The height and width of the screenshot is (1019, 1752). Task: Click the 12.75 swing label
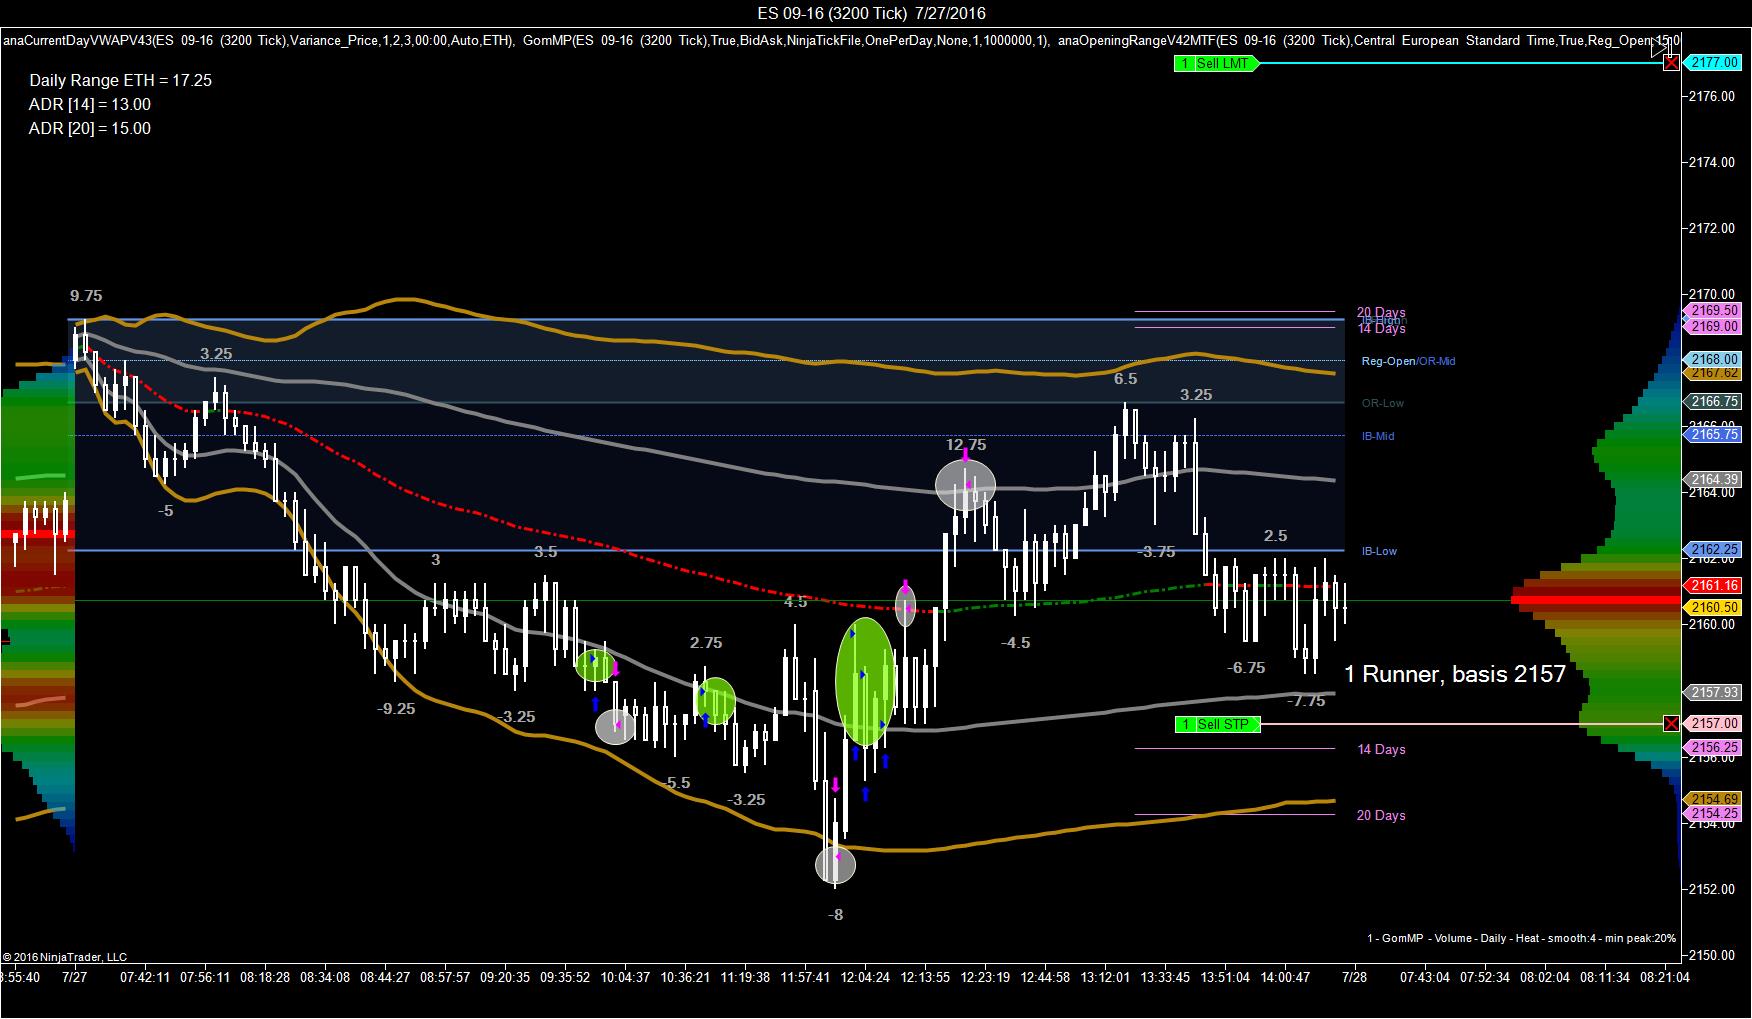click(966, 445)
